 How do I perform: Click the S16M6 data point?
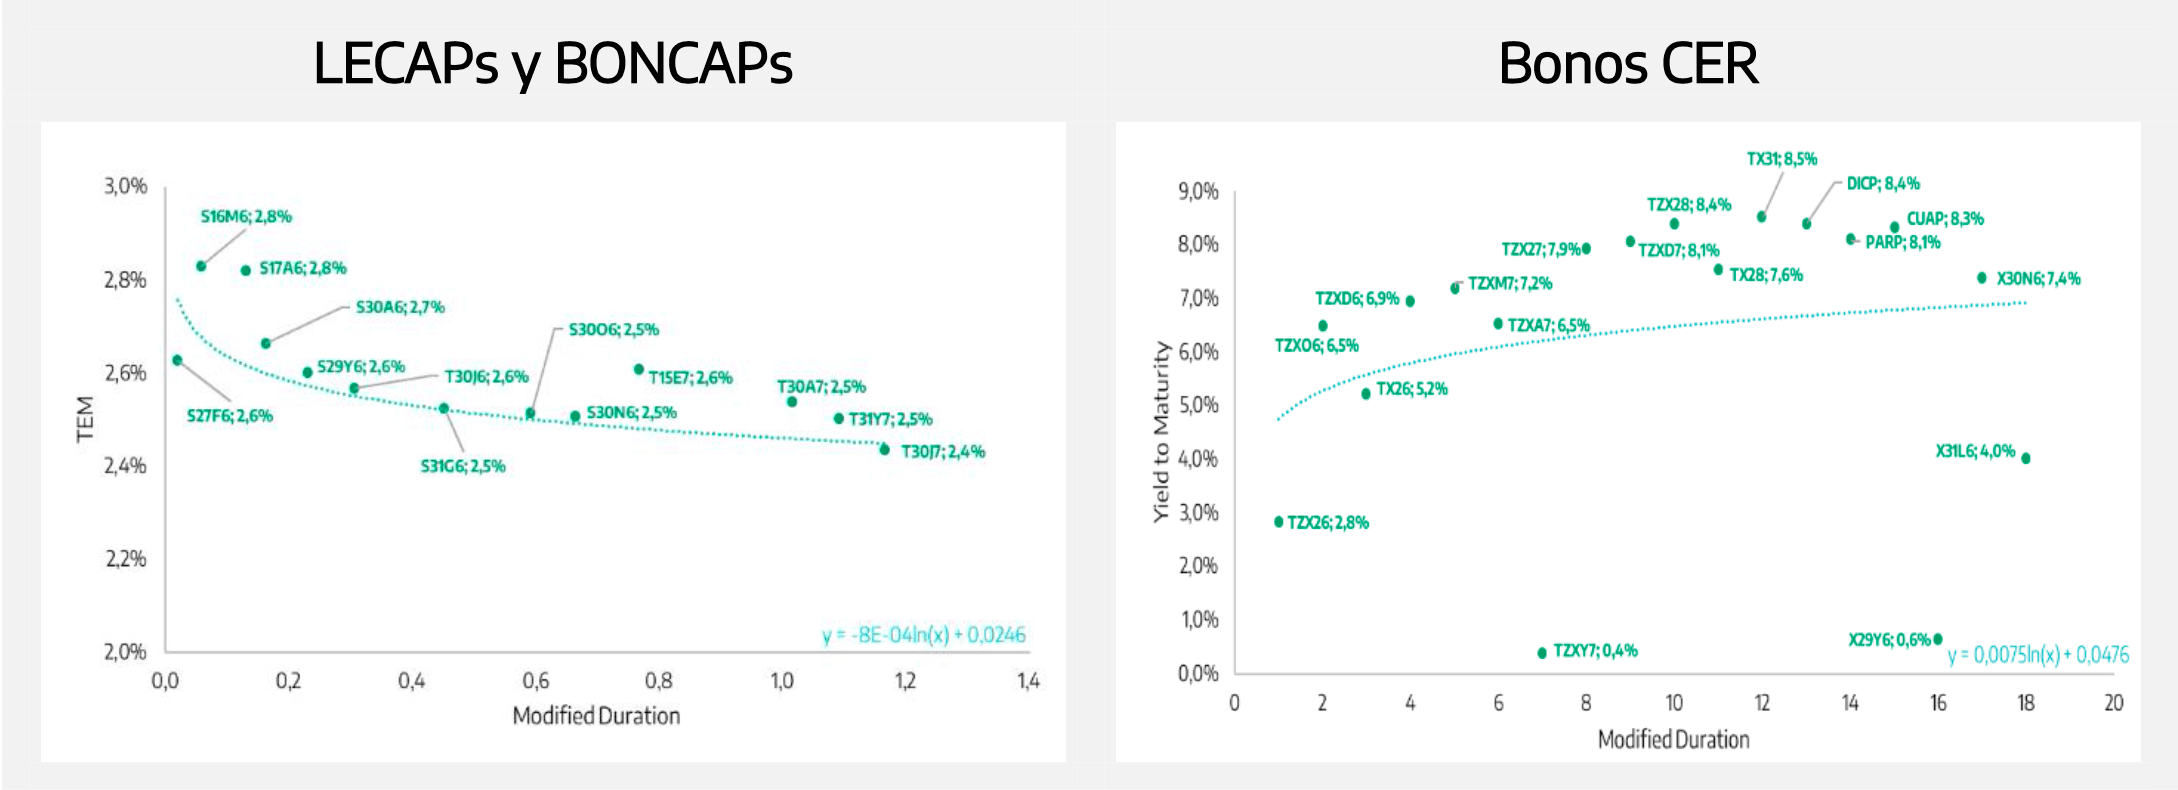tap(201, 266)
